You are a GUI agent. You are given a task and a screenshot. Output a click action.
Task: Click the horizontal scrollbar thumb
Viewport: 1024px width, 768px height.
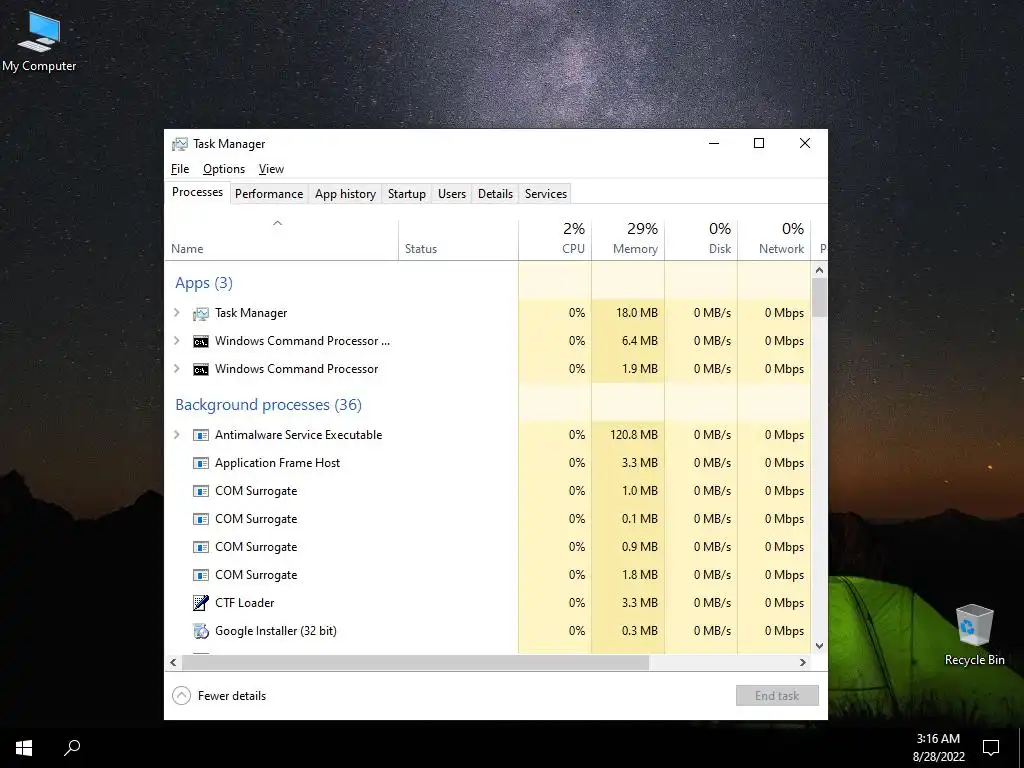point(415,662)
